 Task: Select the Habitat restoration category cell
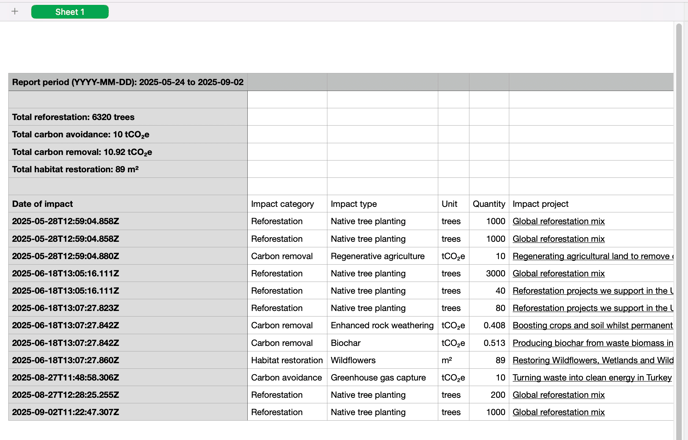(x=287, y=360)
